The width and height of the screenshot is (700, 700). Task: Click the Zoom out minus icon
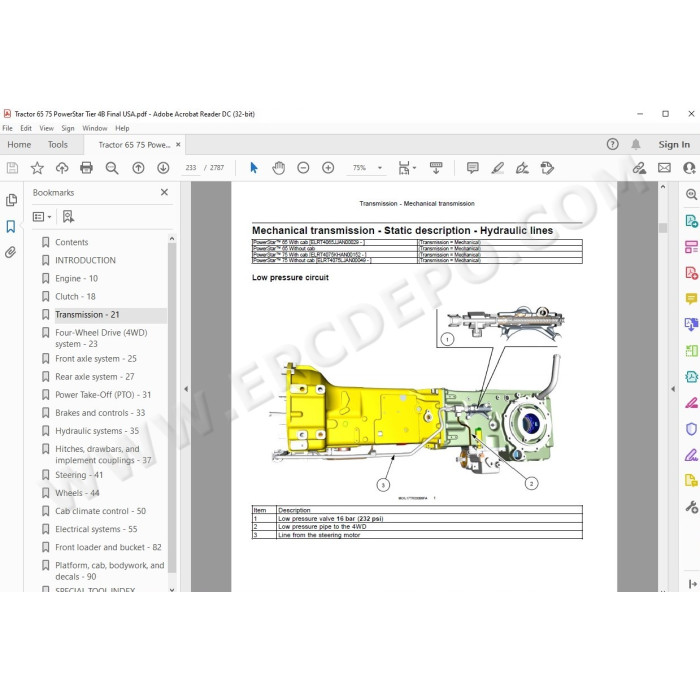click(x=303, y=168)
